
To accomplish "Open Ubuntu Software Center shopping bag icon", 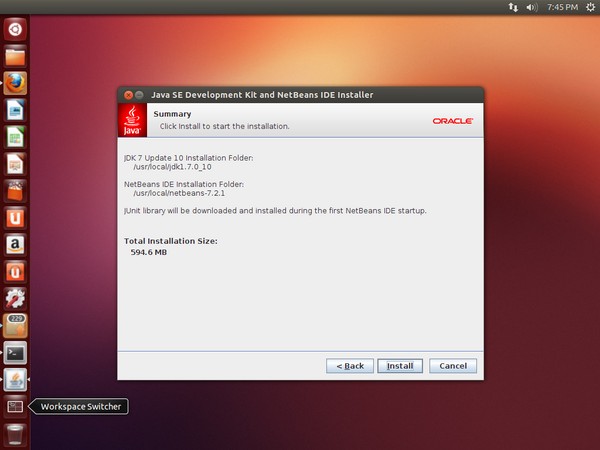I will tap(15, 191).
